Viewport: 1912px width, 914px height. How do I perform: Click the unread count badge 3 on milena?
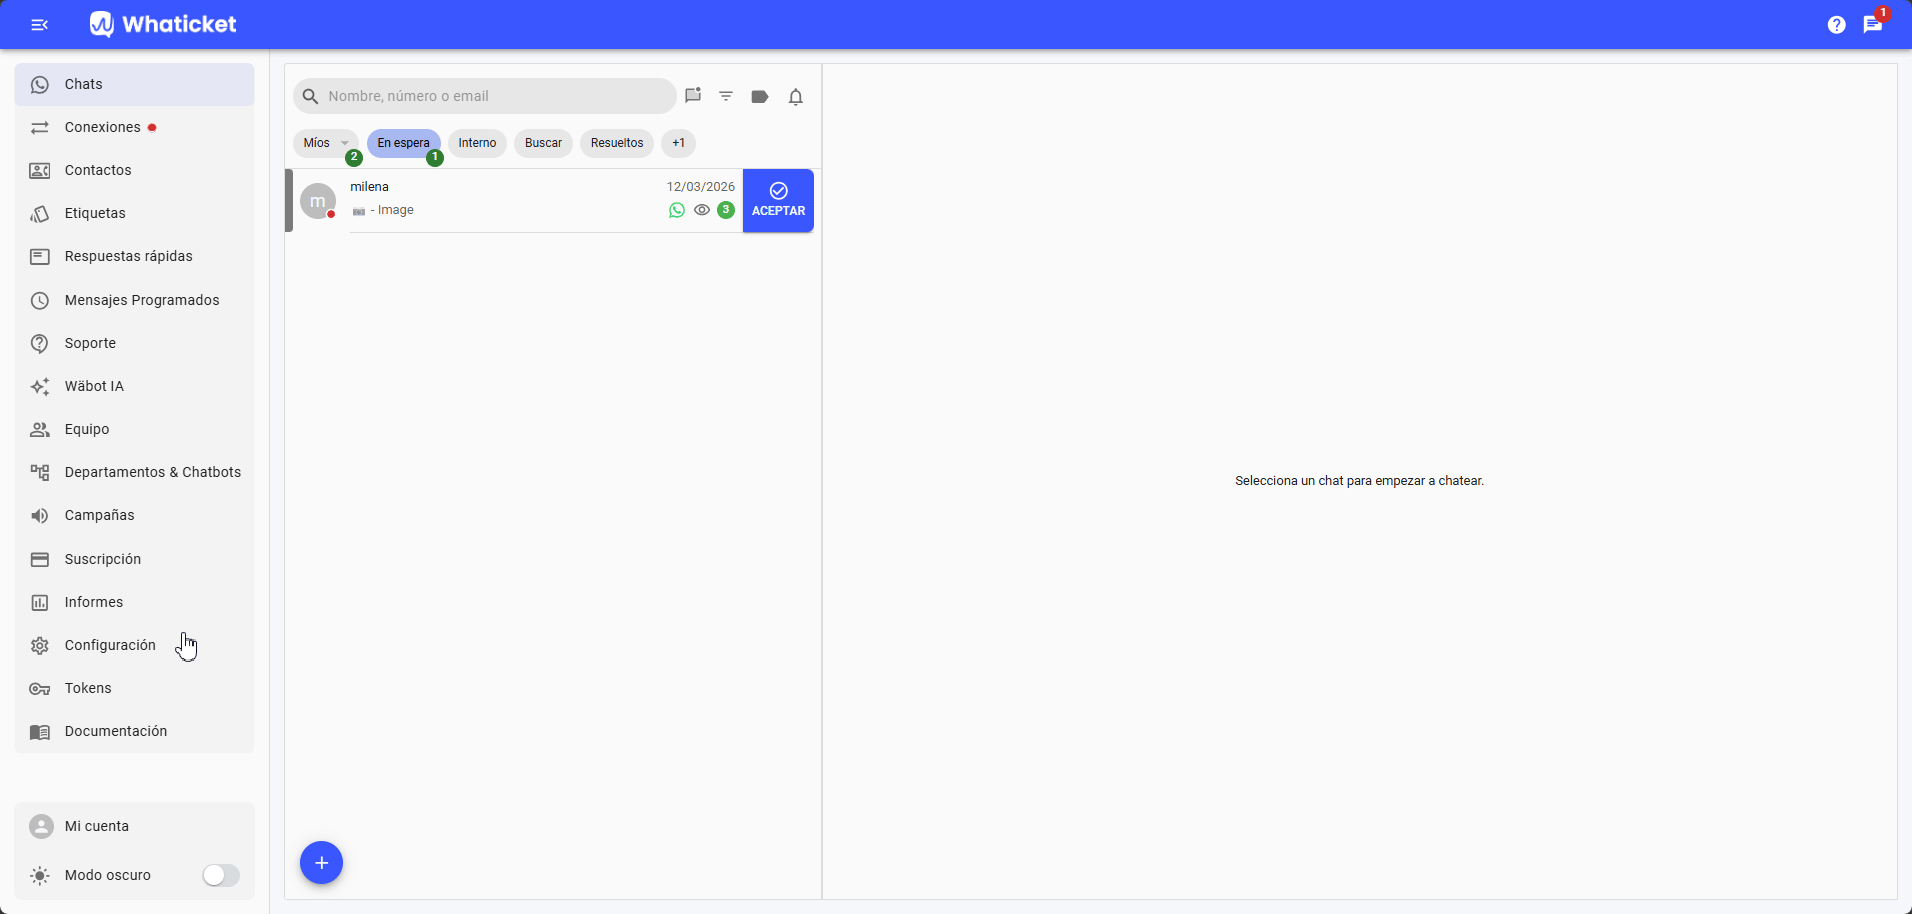(x=726, y=210)
